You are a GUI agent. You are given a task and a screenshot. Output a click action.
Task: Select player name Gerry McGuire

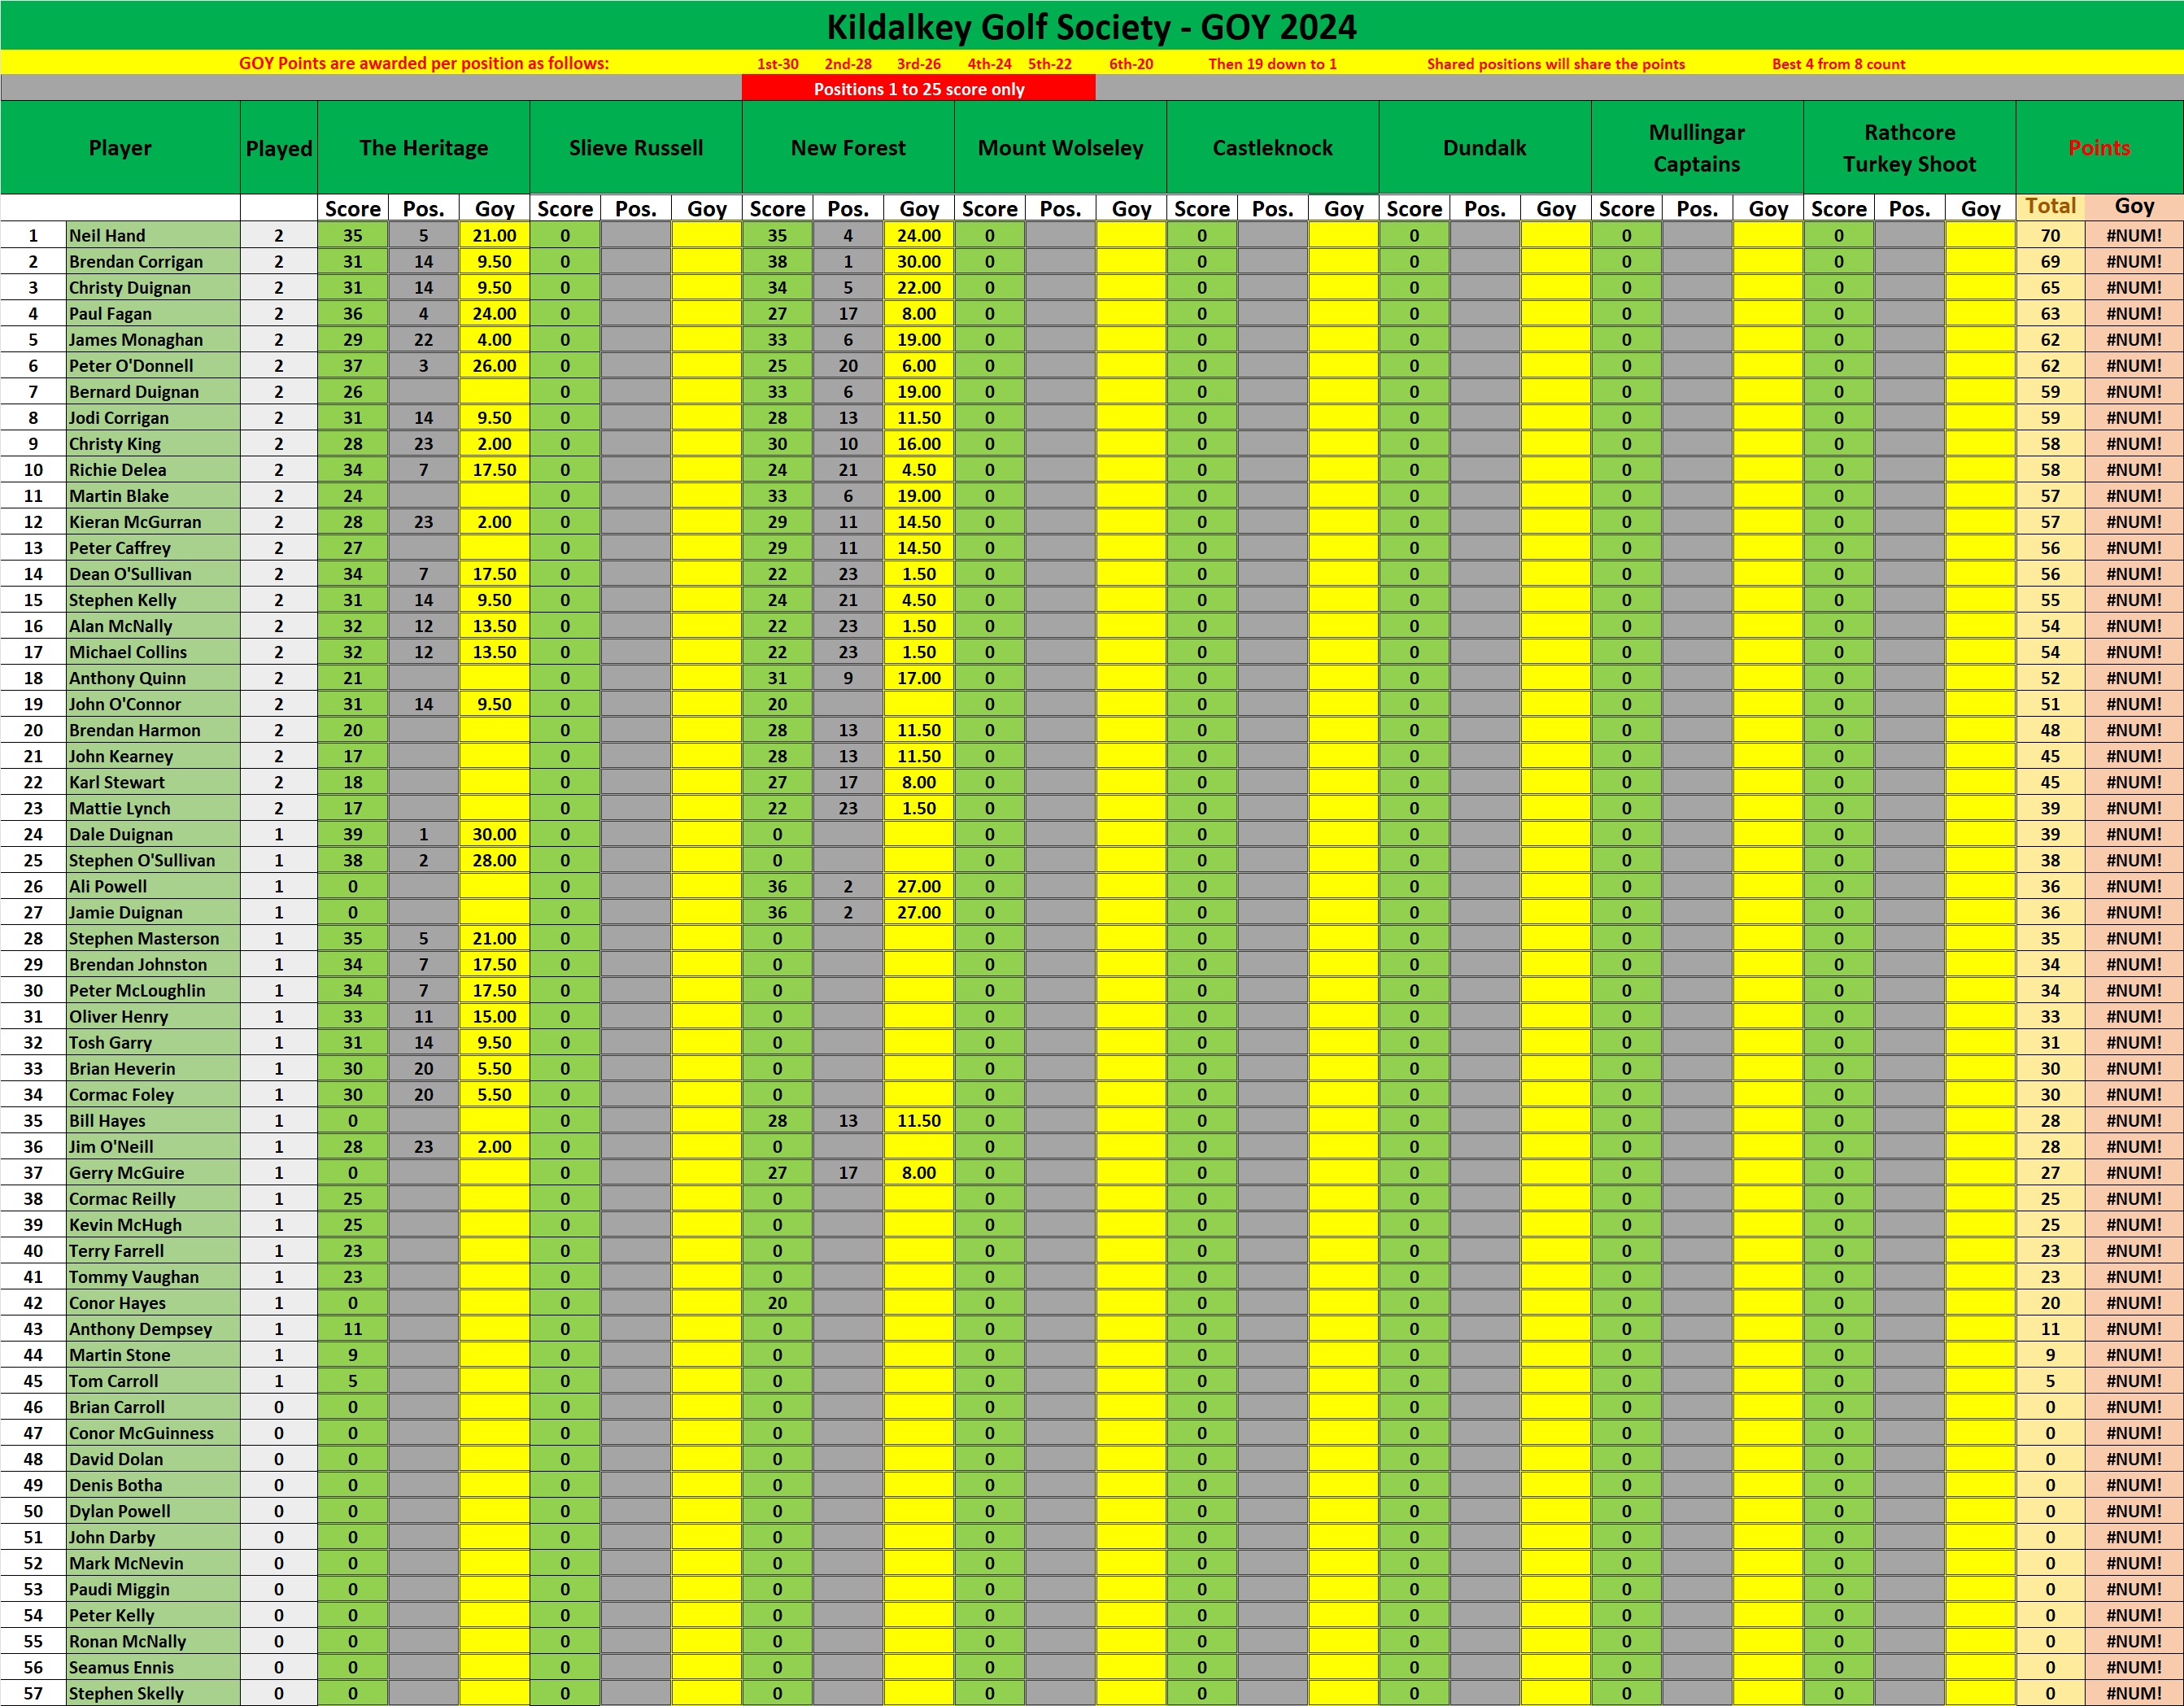(153, 1172)
